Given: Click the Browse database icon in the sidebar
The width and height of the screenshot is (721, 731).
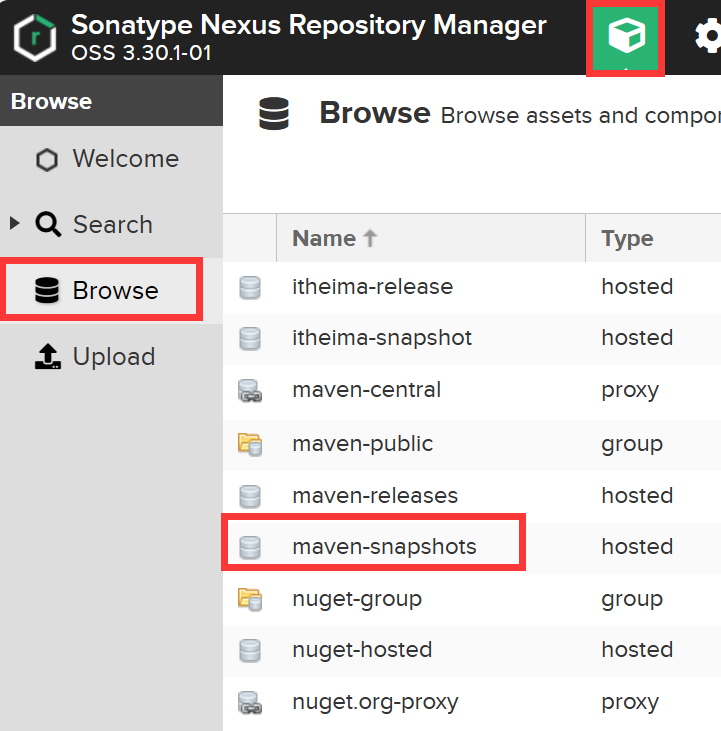Looking at the screenshot, I should coord(47,290).
